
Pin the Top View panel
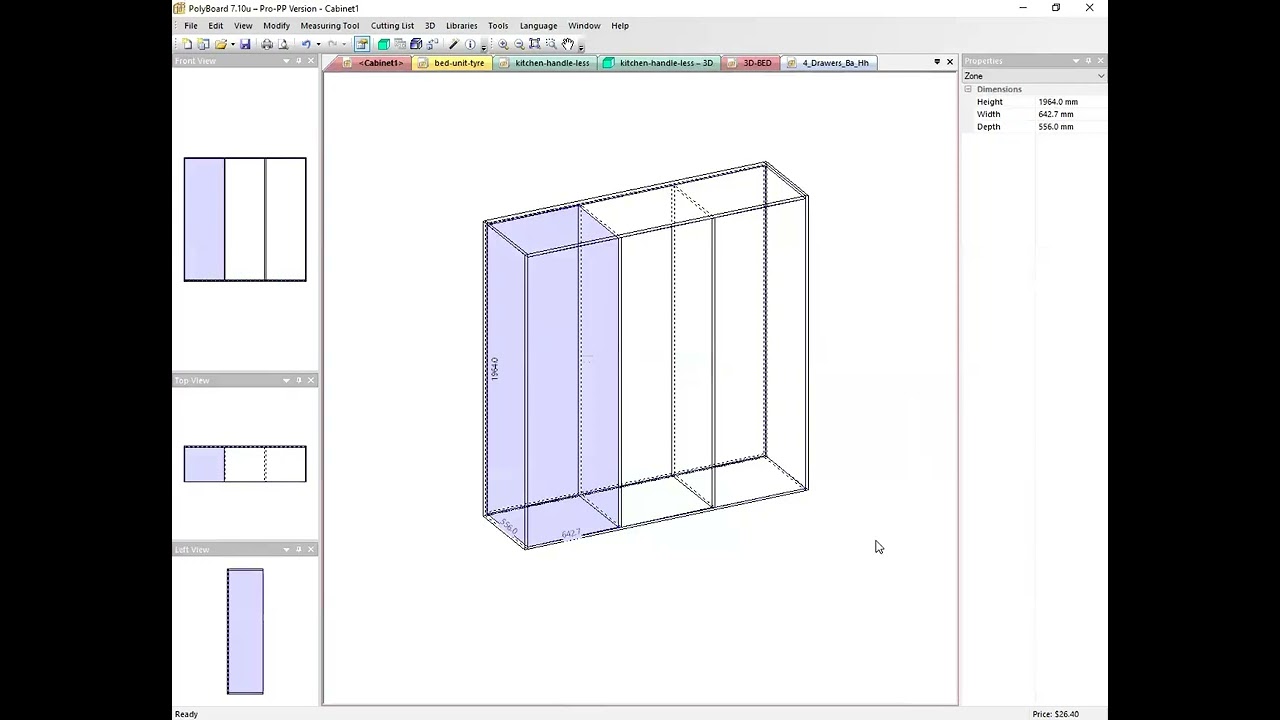pos(298,380)
